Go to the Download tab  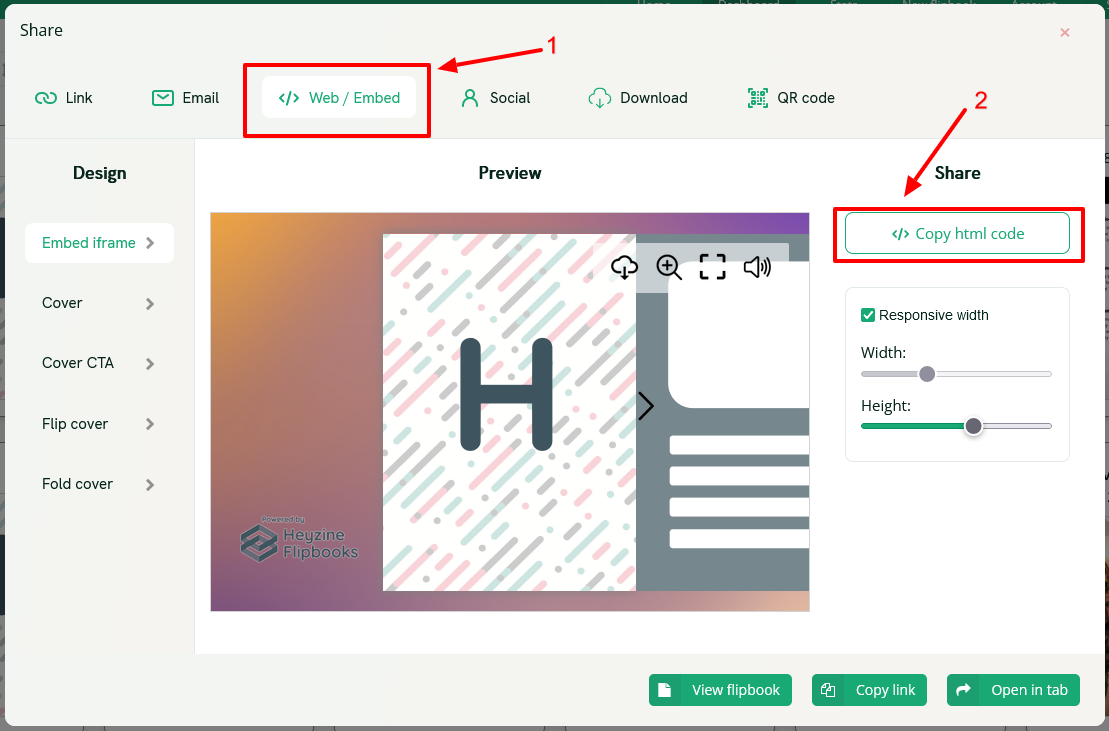pos(638,98)
